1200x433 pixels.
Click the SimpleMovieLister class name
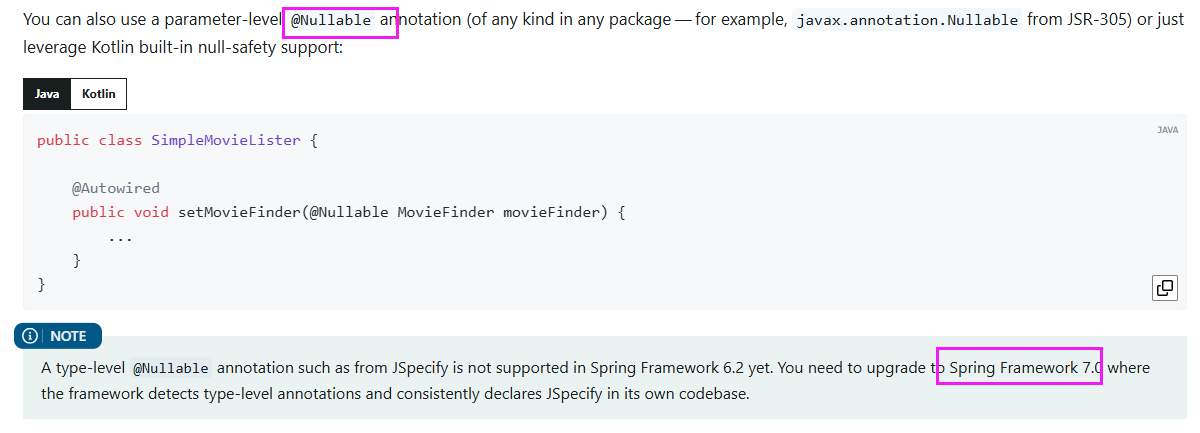[226, 140]
